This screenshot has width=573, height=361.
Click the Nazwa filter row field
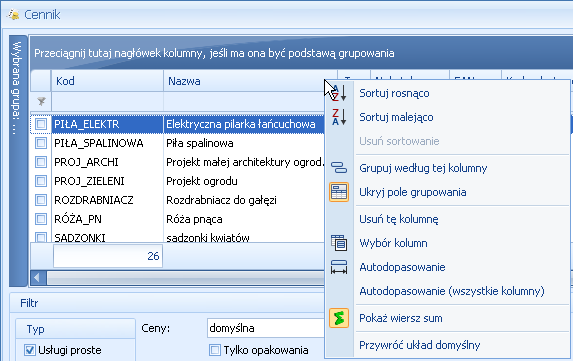coord(244,101)
